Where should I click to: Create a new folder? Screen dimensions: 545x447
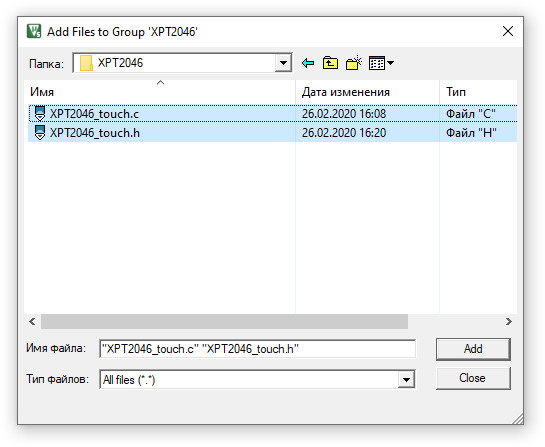coord(354,63)
